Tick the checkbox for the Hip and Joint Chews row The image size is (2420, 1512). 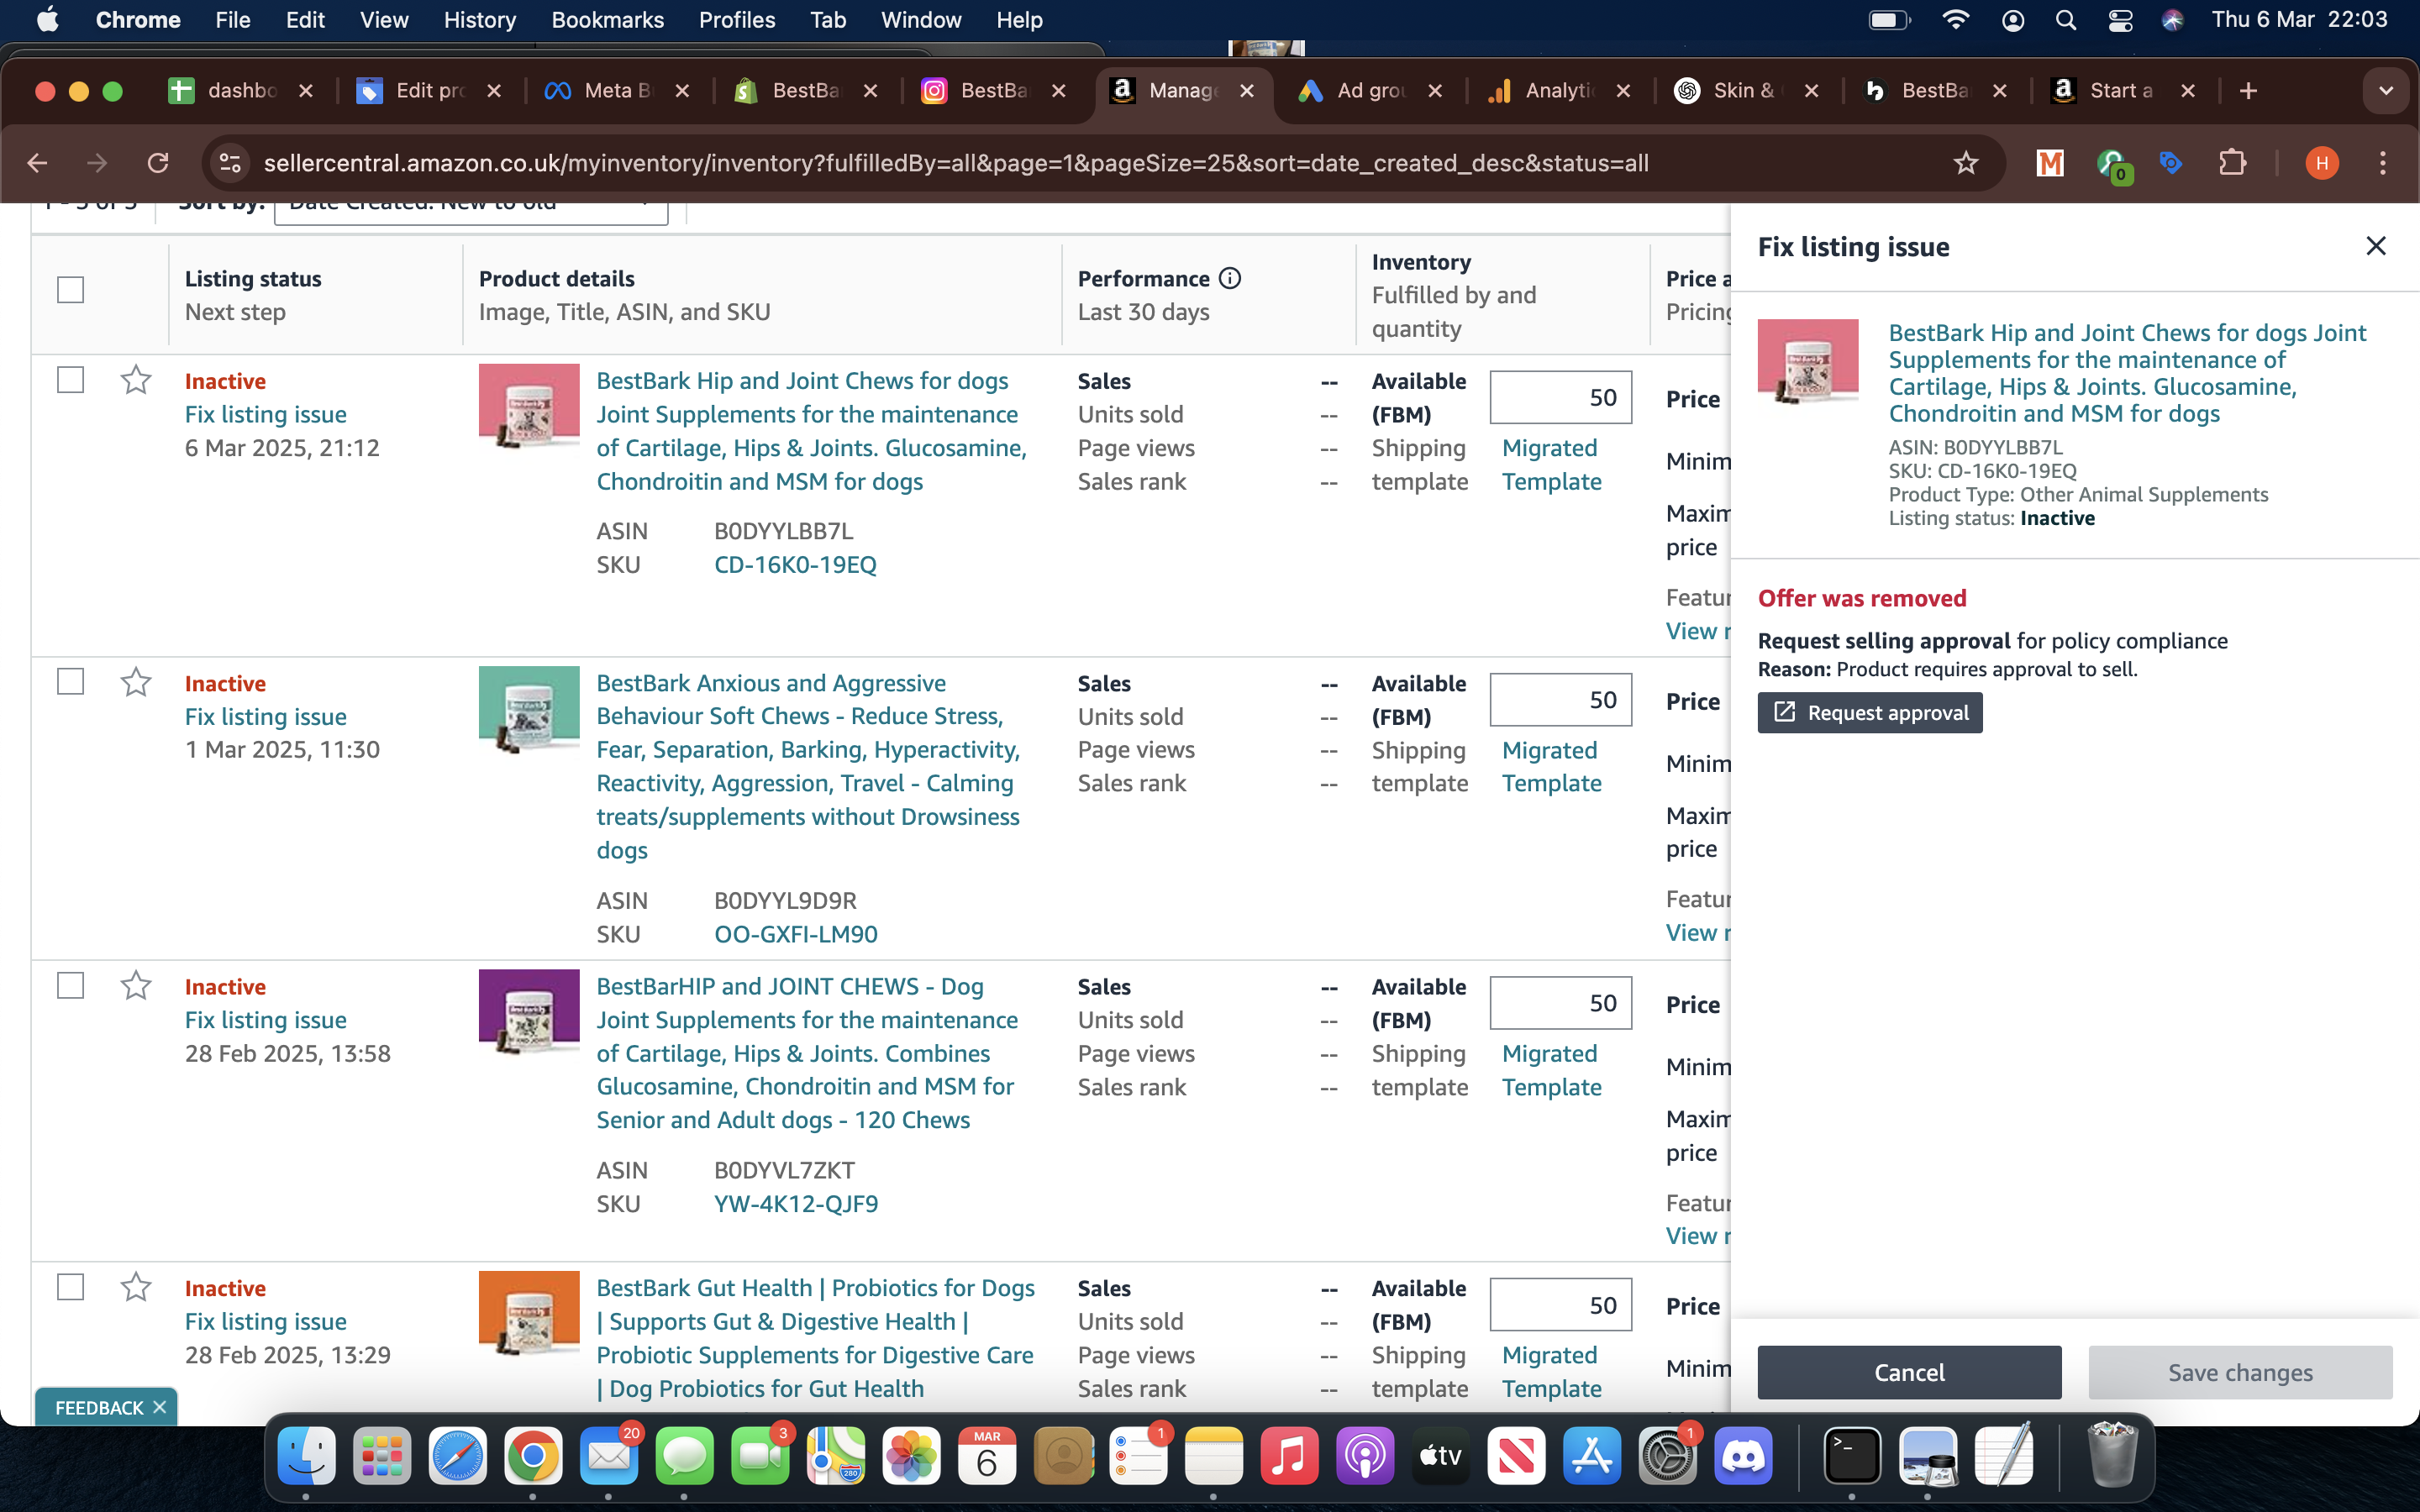click(x=70, y=380)
